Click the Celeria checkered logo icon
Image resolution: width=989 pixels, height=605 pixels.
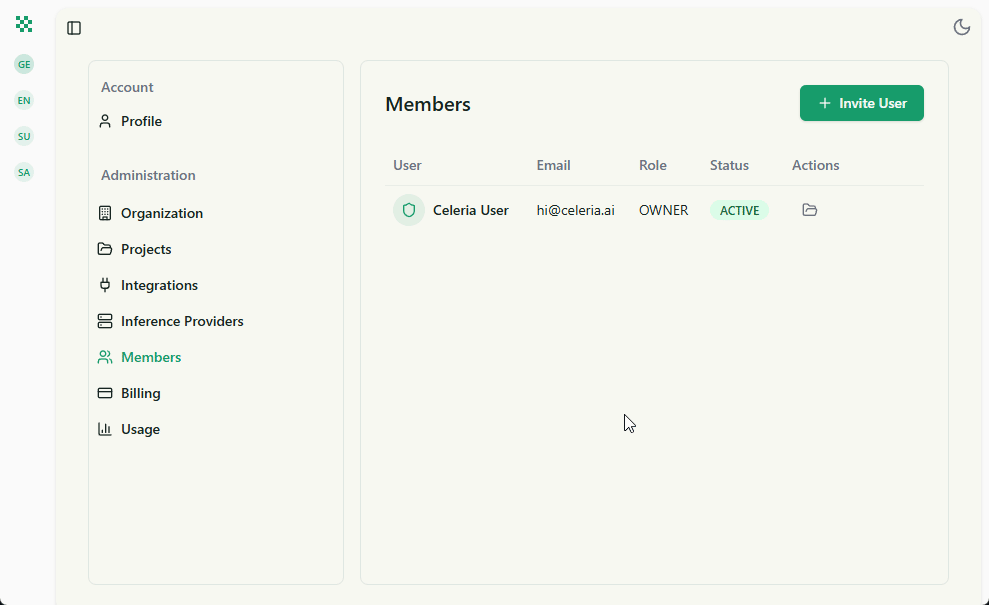point(24,24)
